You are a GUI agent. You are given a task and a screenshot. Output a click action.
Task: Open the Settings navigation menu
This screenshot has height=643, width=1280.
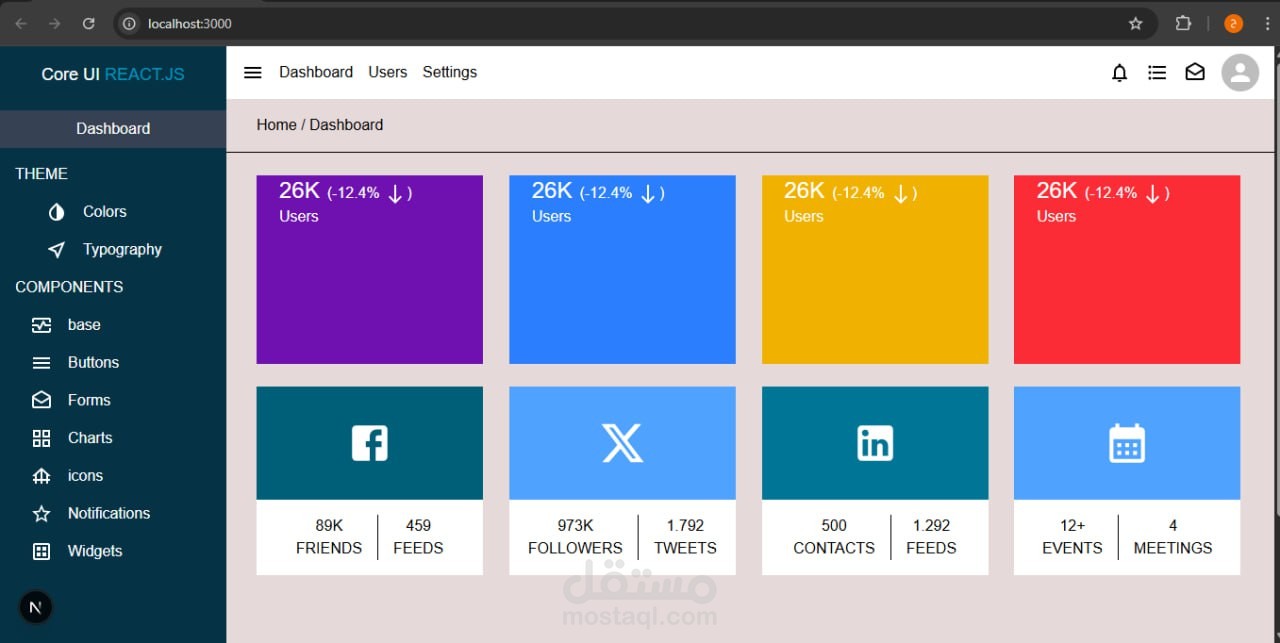(449, 72)
